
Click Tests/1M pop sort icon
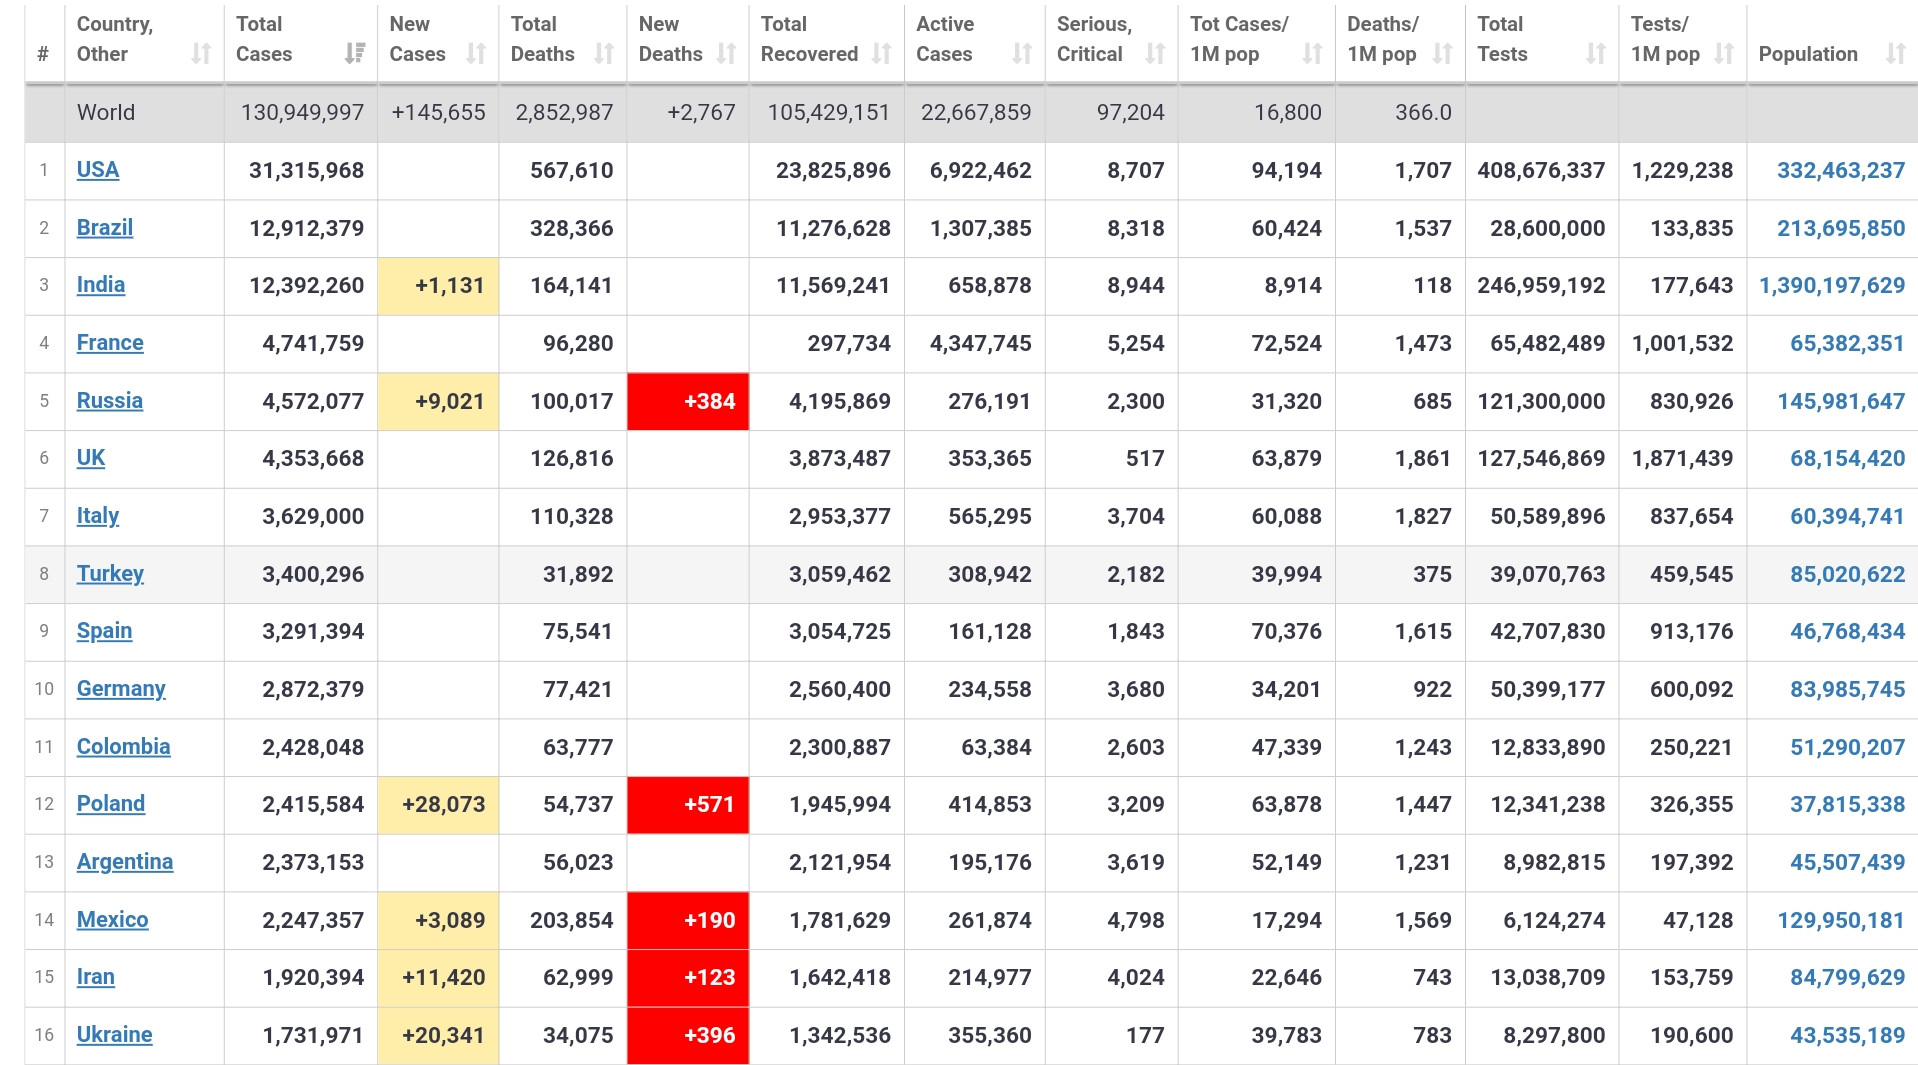tap(1724, 54)
